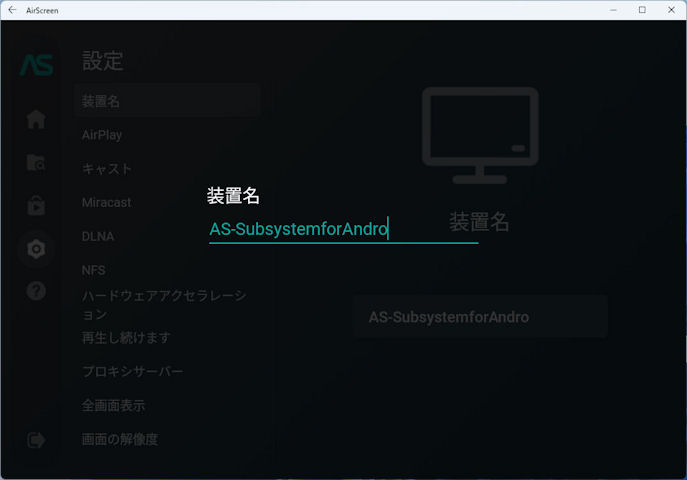This screenshot has height=480, width=687.
Task: Open the DLNA settings item
Action: tap(98, 236)
